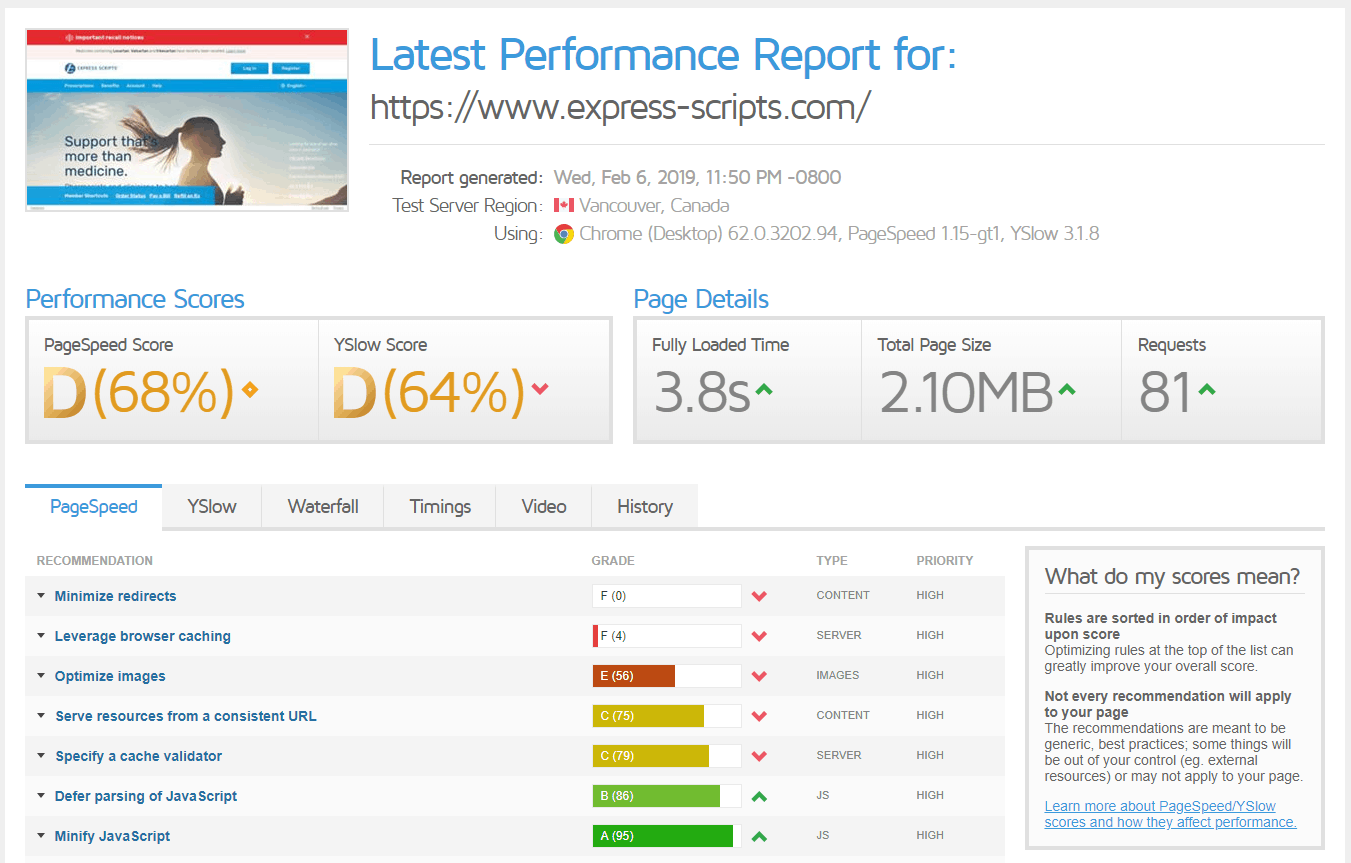Click the F (4) grade bar
Image resolution: width=1351 pixels, height=863 pixels.
pos(667,636)
